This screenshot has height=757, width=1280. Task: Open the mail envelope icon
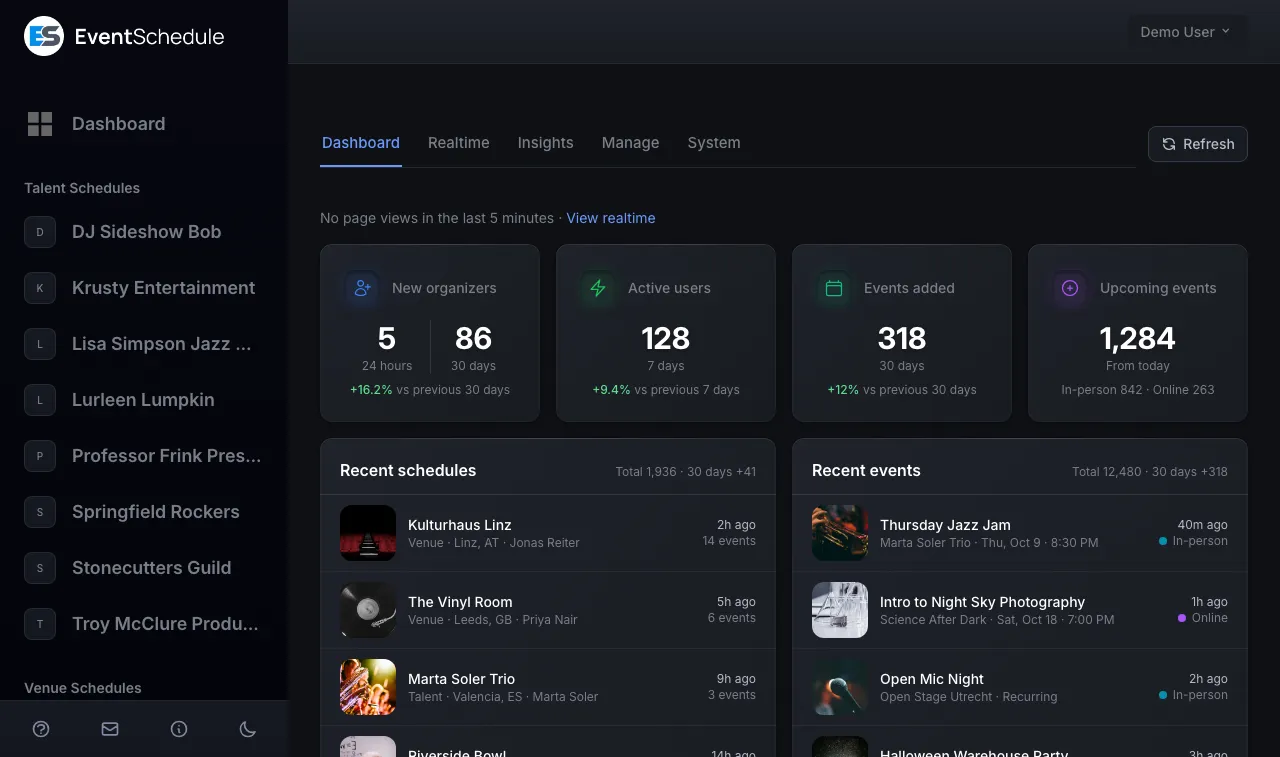pyautogui.click(x=110, y=729)
